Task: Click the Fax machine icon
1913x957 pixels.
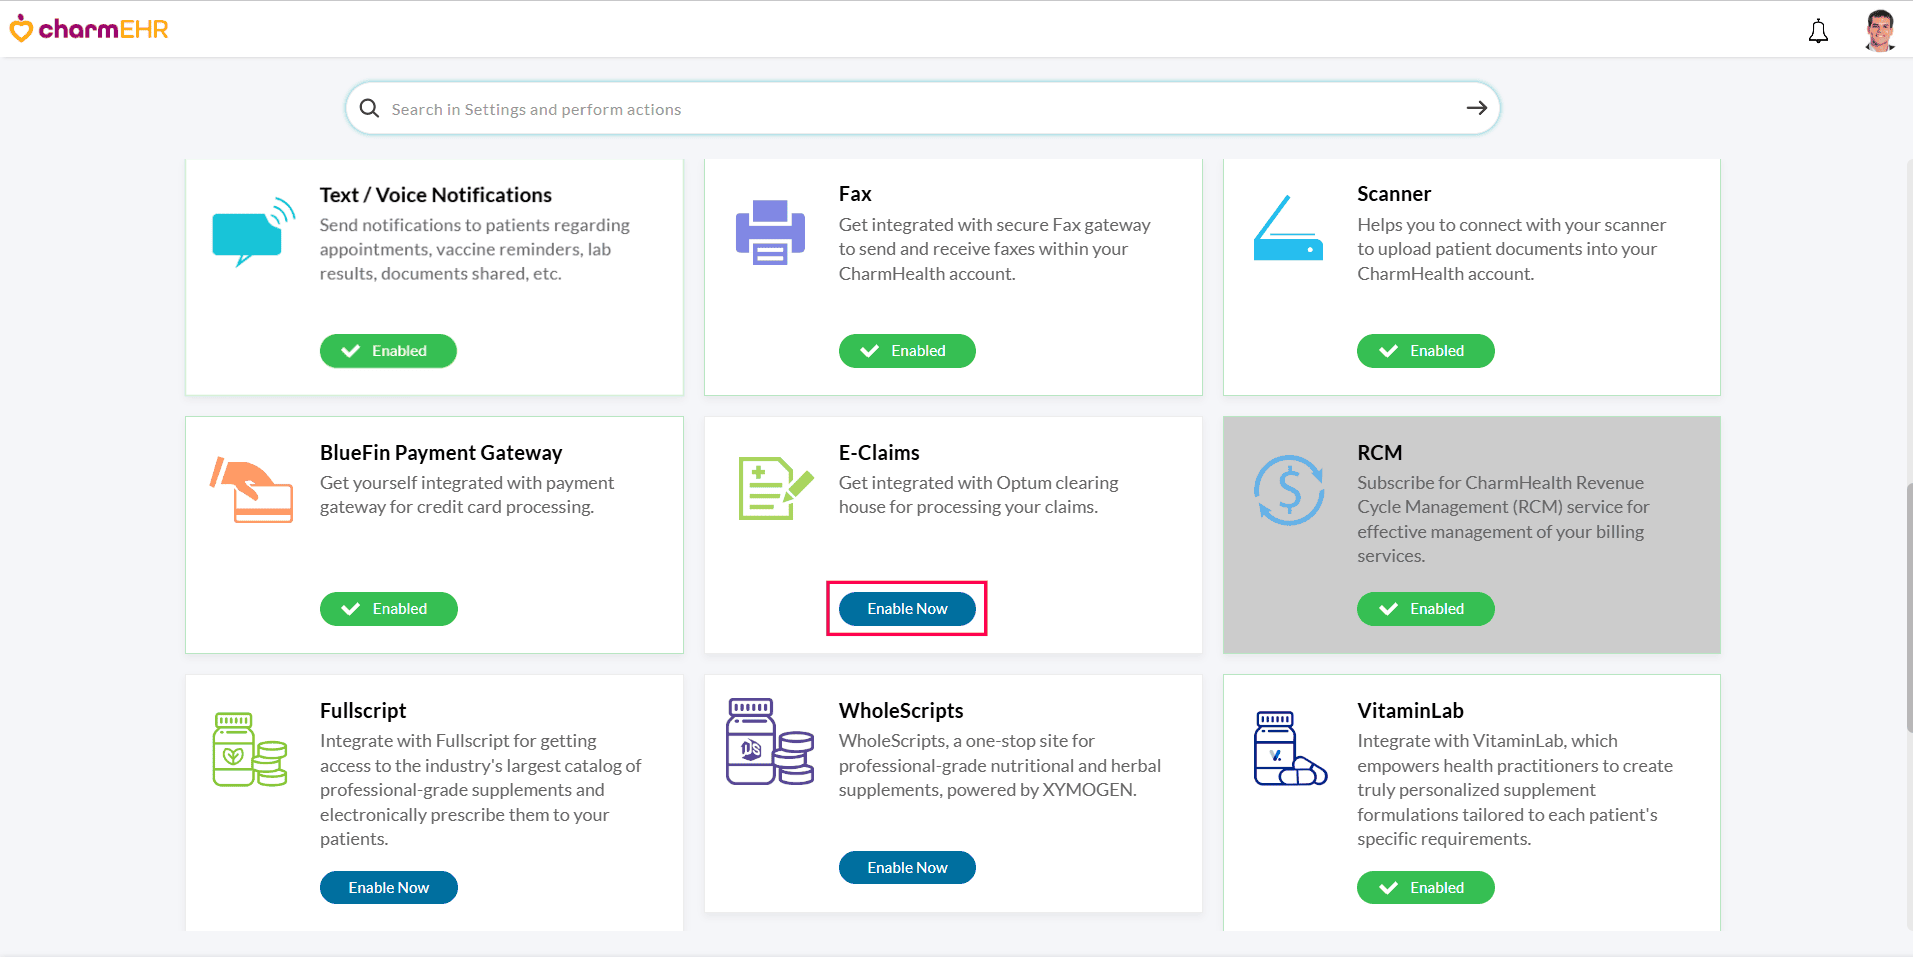Action: (x=769, y=232)
